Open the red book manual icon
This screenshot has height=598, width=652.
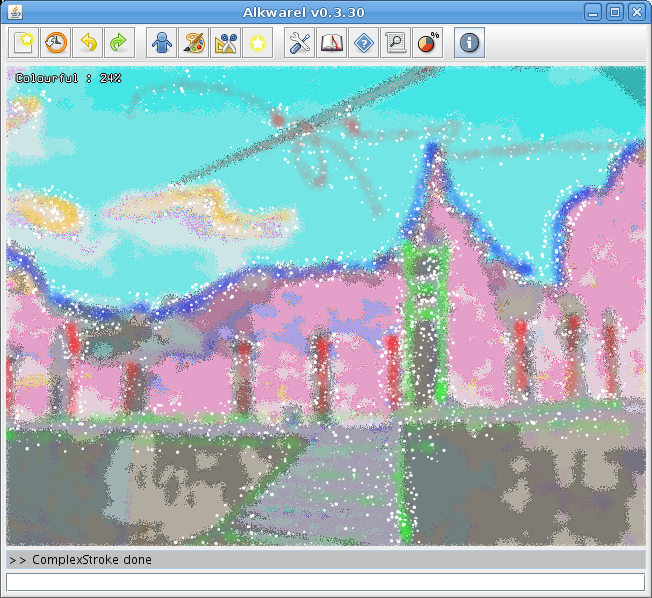point(332,43)
